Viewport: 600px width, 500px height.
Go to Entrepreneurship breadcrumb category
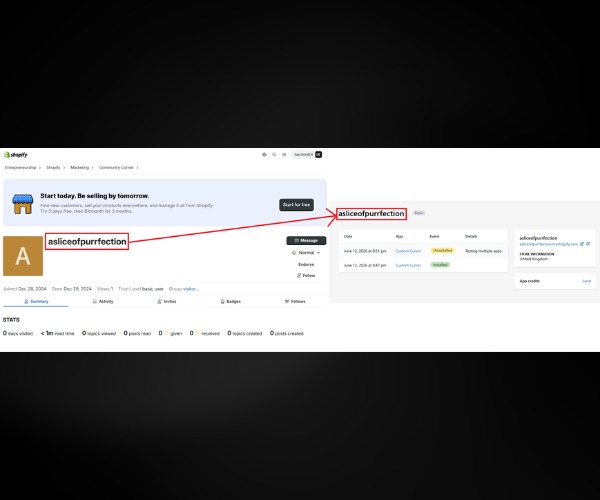click(x=20, y=168)
